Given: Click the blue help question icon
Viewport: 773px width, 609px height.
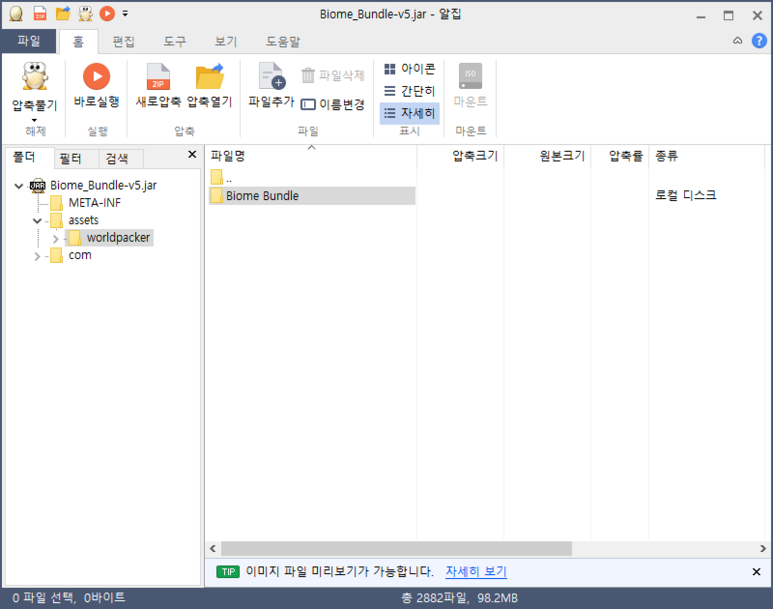Looking at the screenshot, I should (759, 41).
